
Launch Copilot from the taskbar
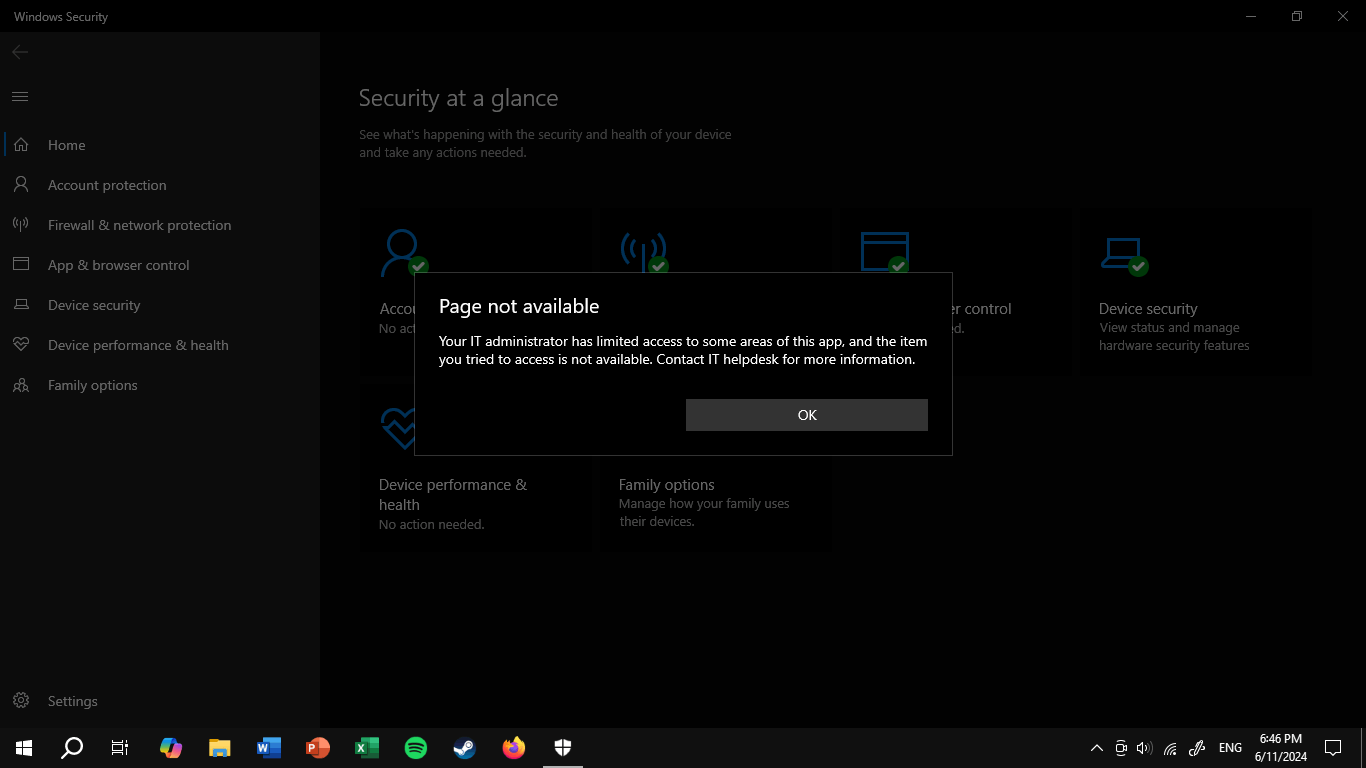click(x=171, y=747)
